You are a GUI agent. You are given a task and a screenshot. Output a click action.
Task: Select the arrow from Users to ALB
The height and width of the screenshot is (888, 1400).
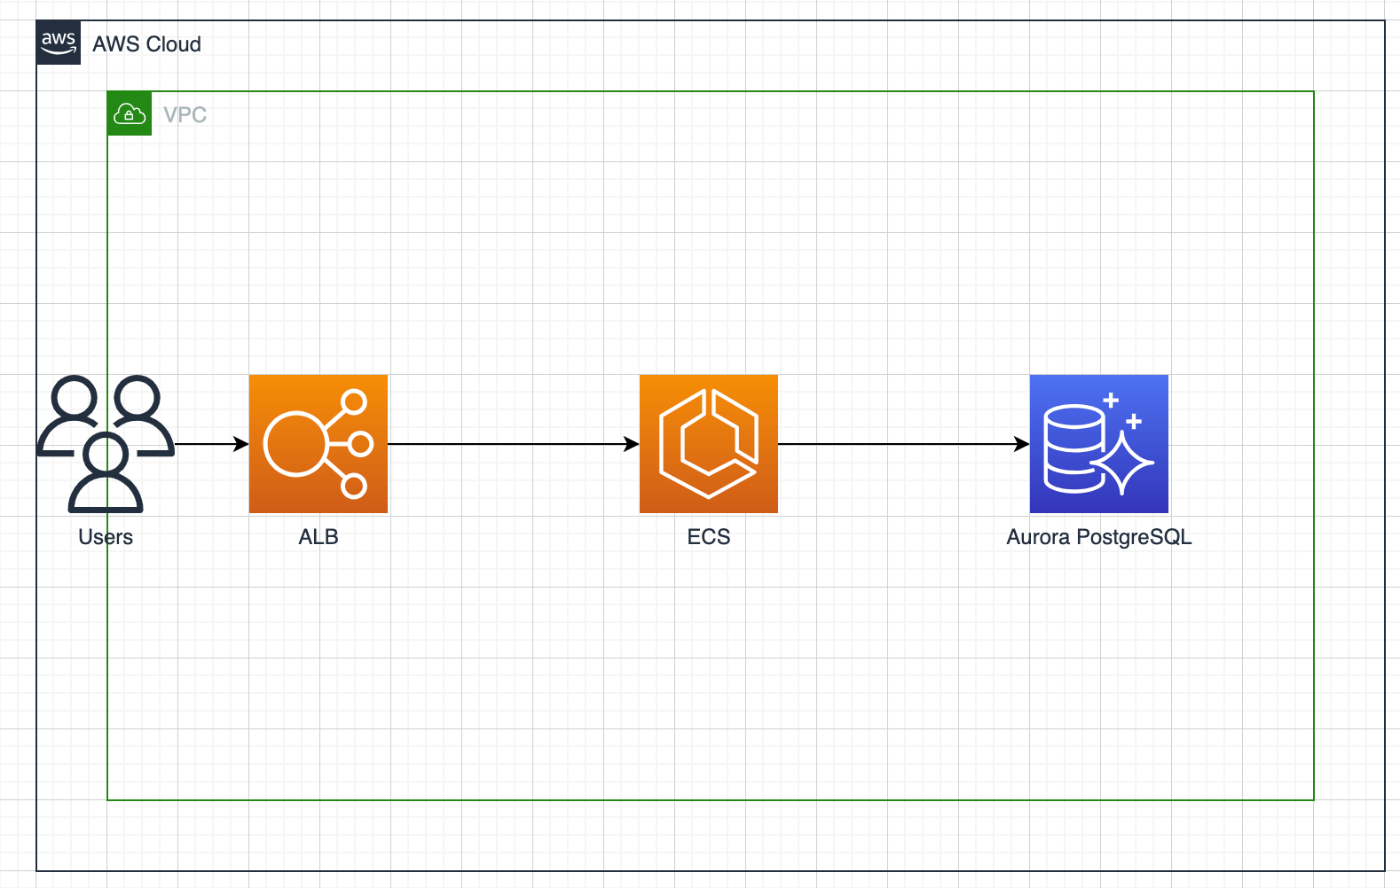[212, 444]
